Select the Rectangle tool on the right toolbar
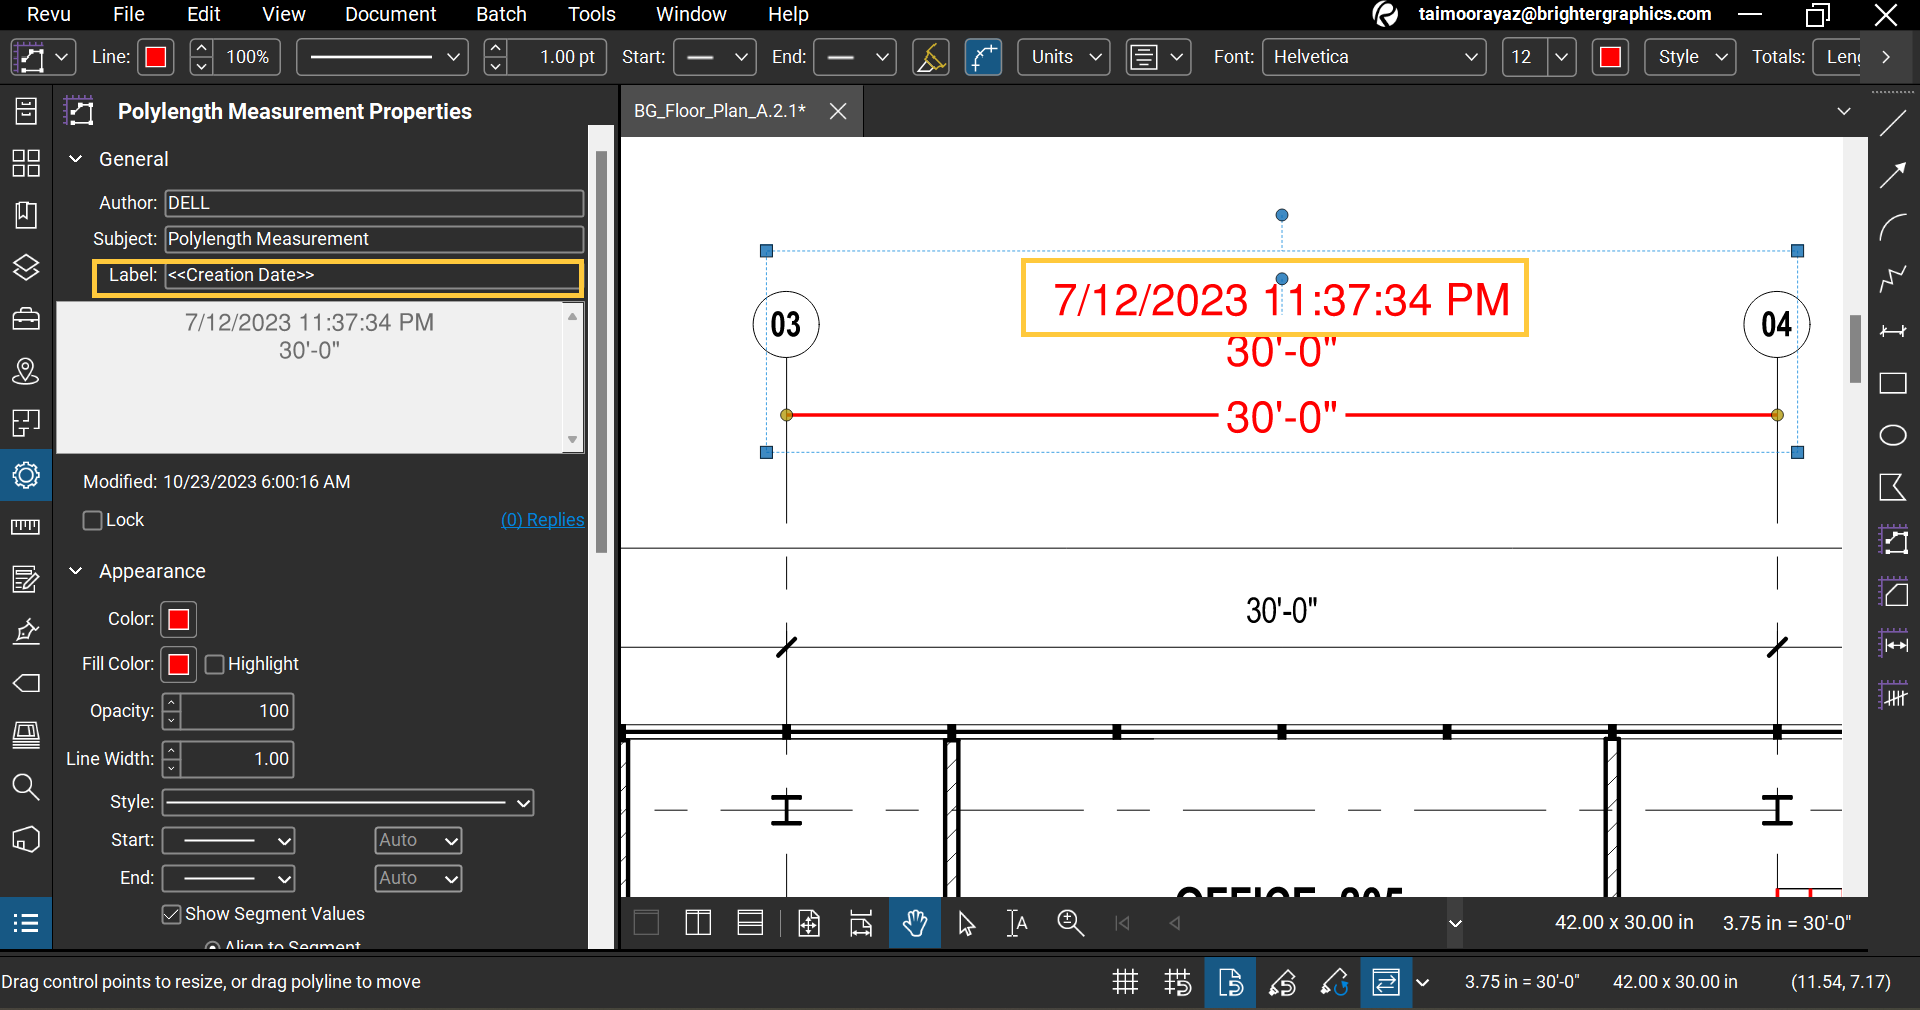 point(1893,384)
